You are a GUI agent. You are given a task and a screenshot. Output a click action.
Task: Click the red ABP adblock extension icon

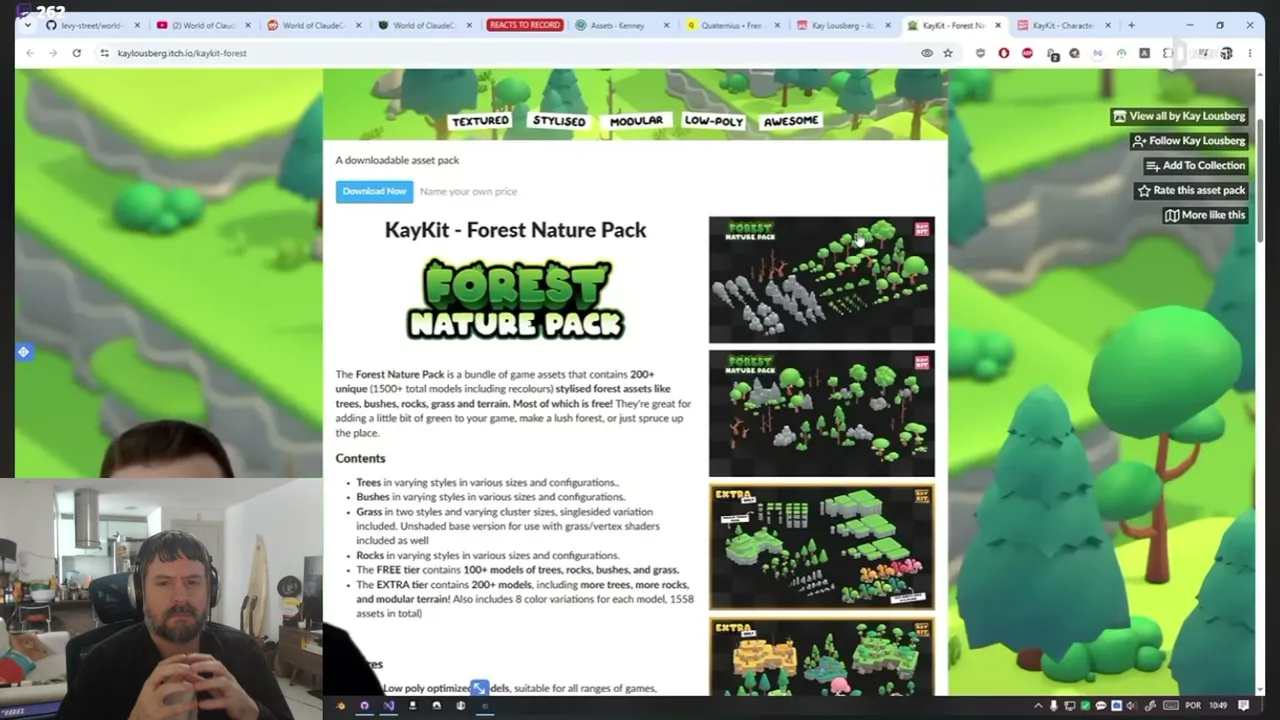click(x=1027, y=53)
